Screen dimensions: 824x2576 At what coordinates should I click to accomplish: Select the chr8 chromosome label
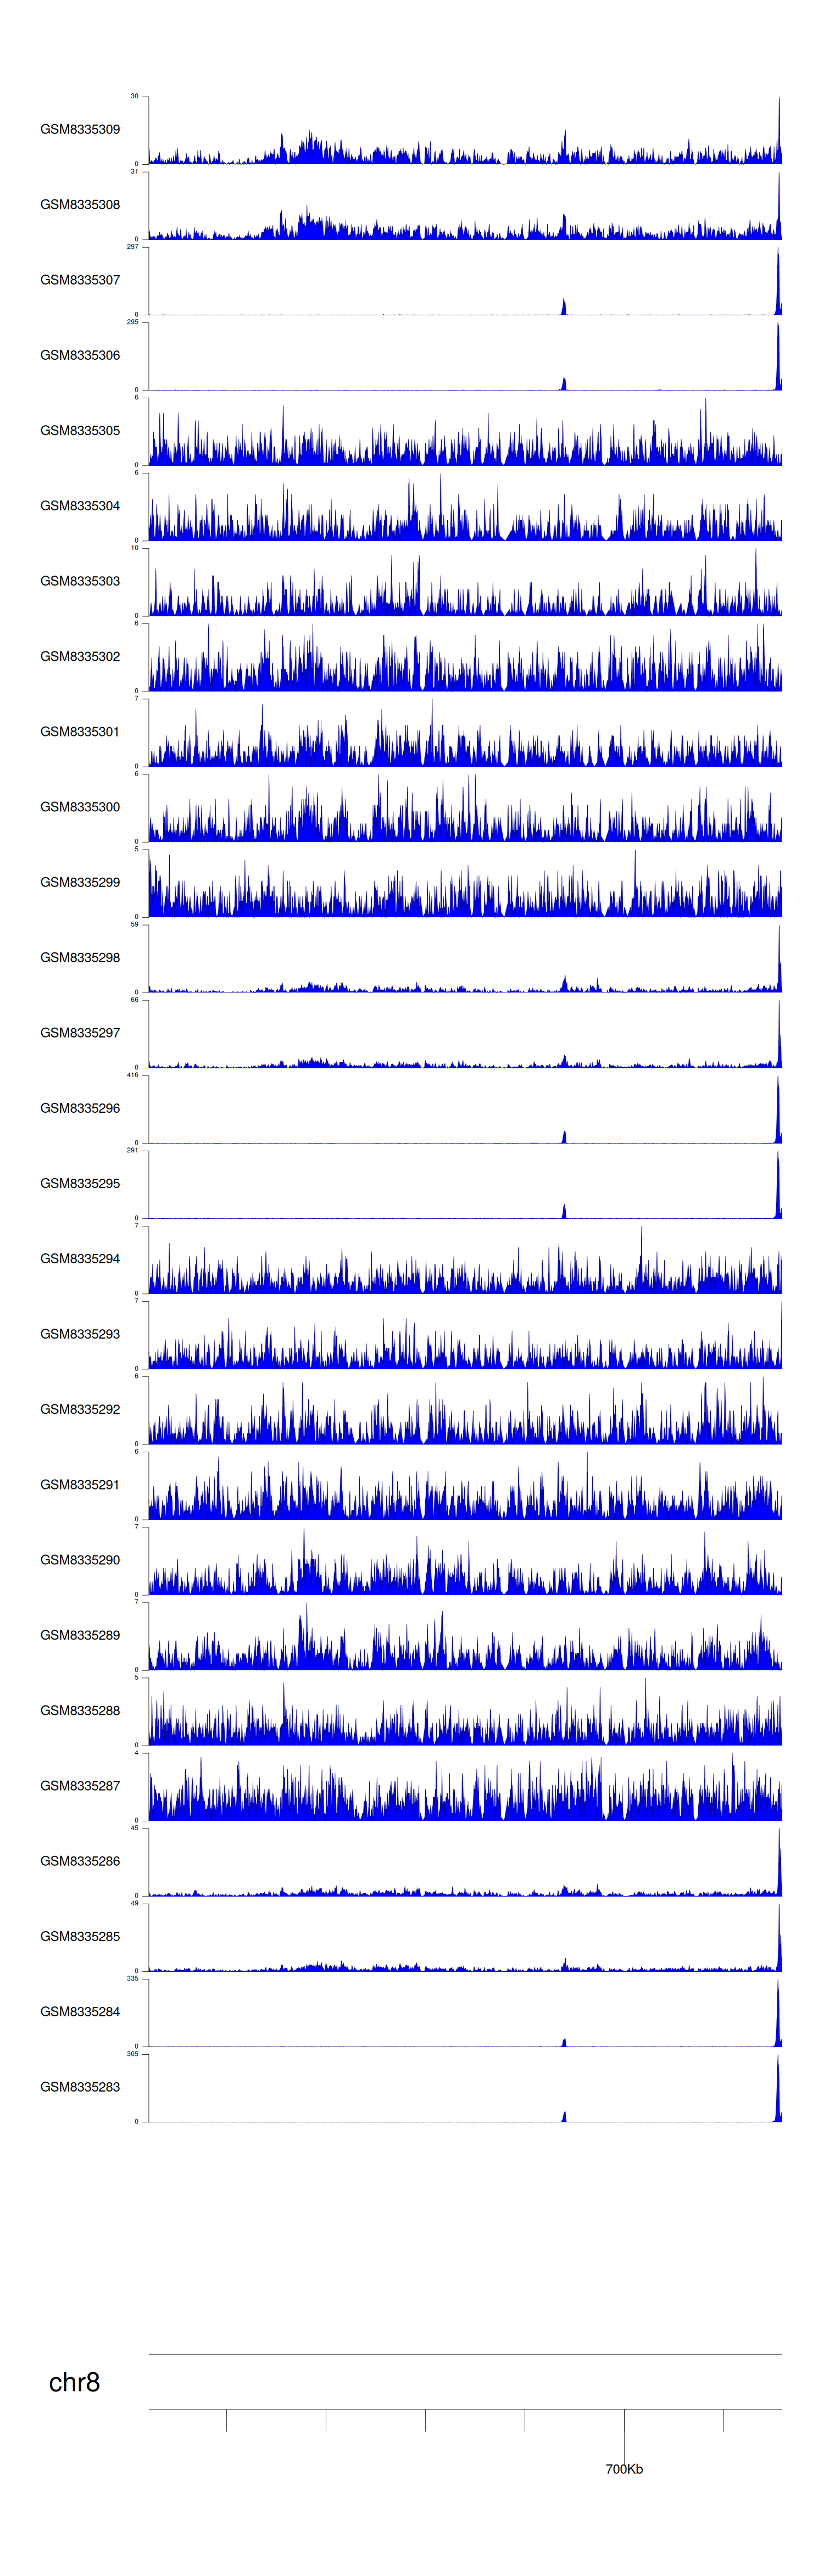(x=74, y=2382)
